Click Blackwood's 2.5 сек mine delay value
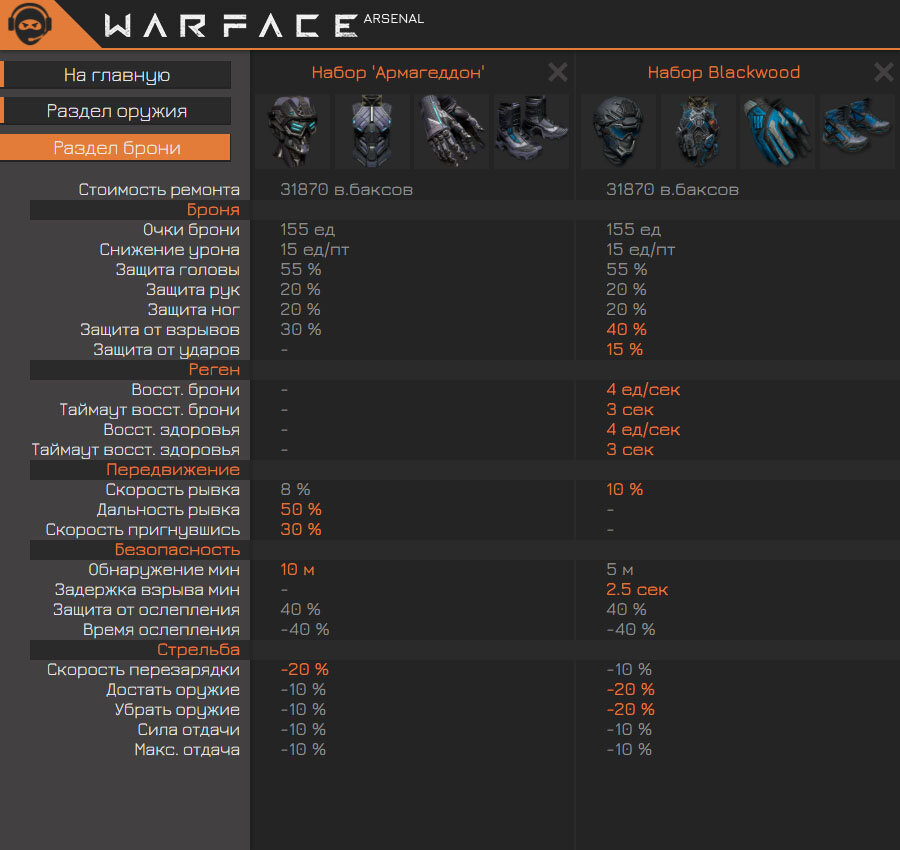 pos(637,589)
